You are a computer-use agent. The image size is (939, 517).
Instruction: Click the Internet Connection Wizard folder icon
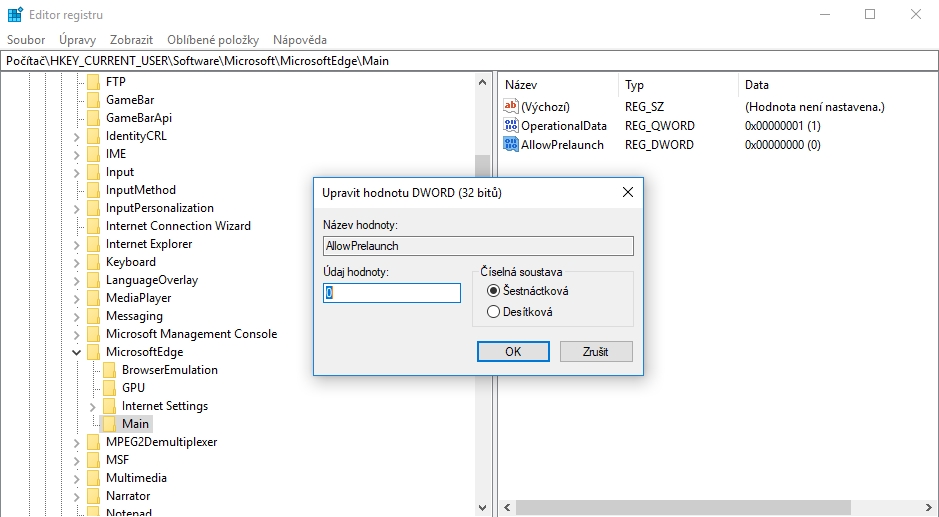(93, 226)
